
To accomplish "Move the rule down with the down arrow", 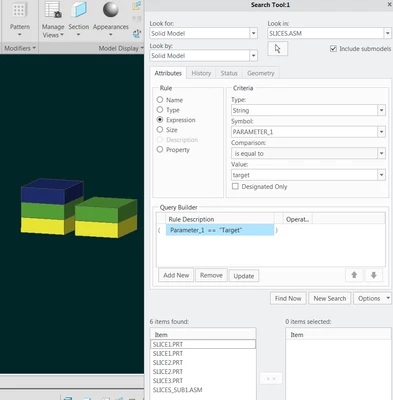I will [x=373, y=275].
